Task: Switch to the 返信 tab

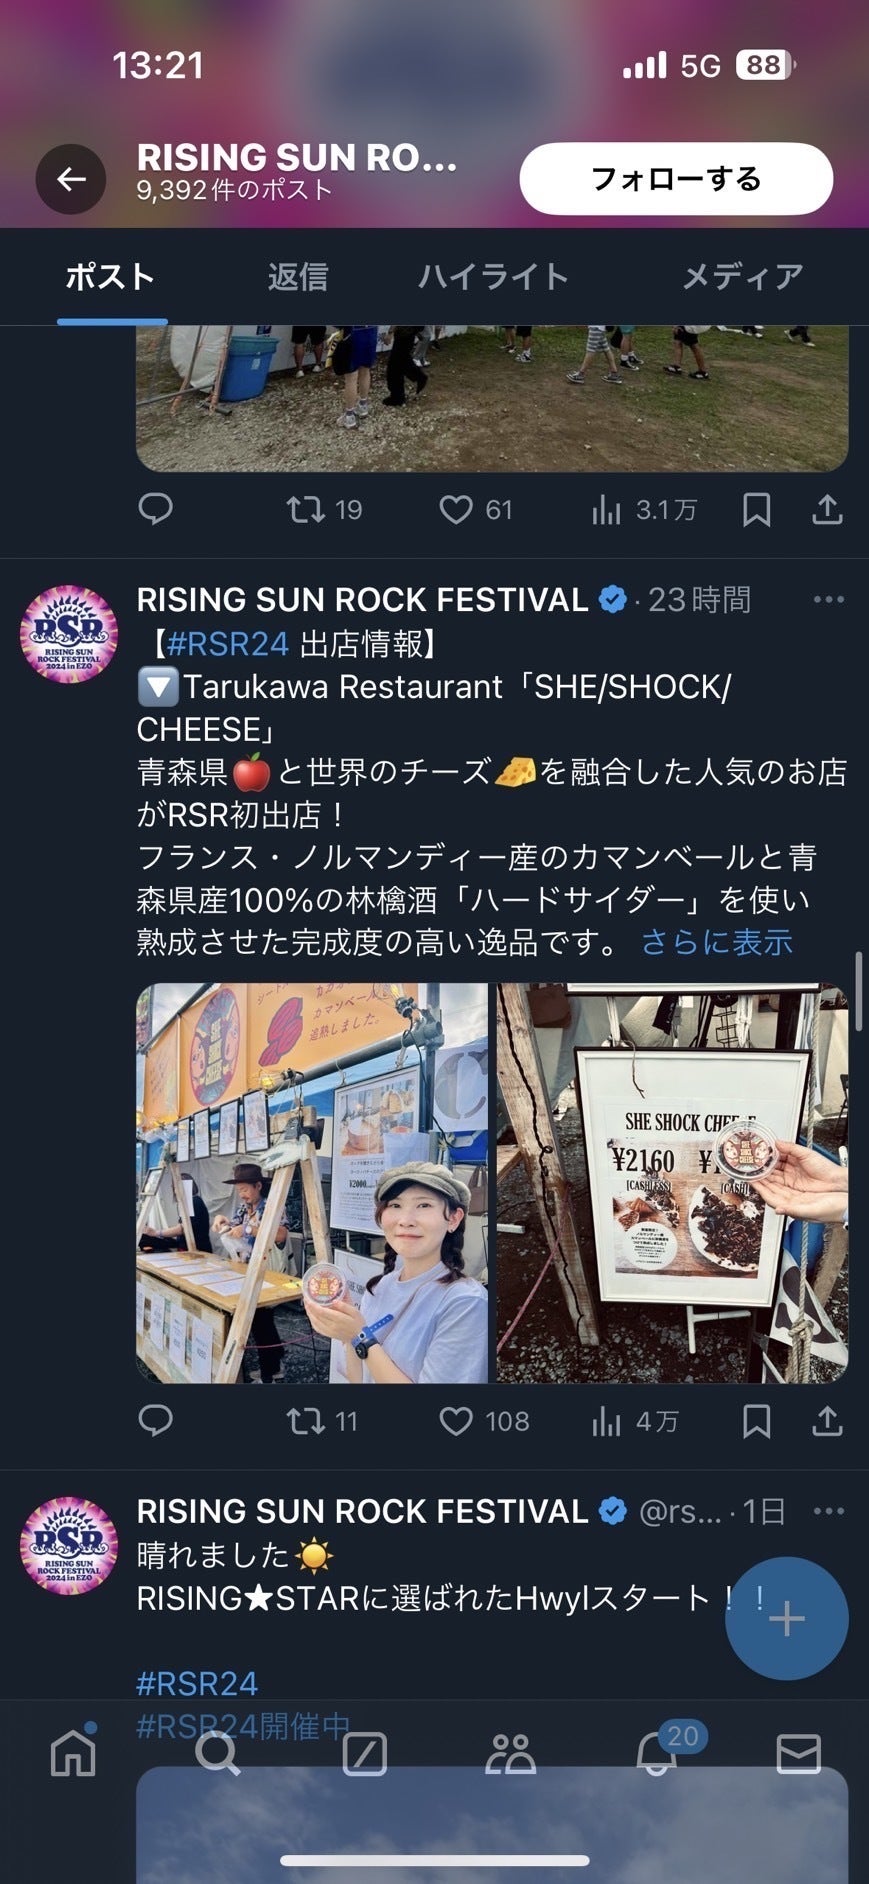Action: (x=298, y=277)
